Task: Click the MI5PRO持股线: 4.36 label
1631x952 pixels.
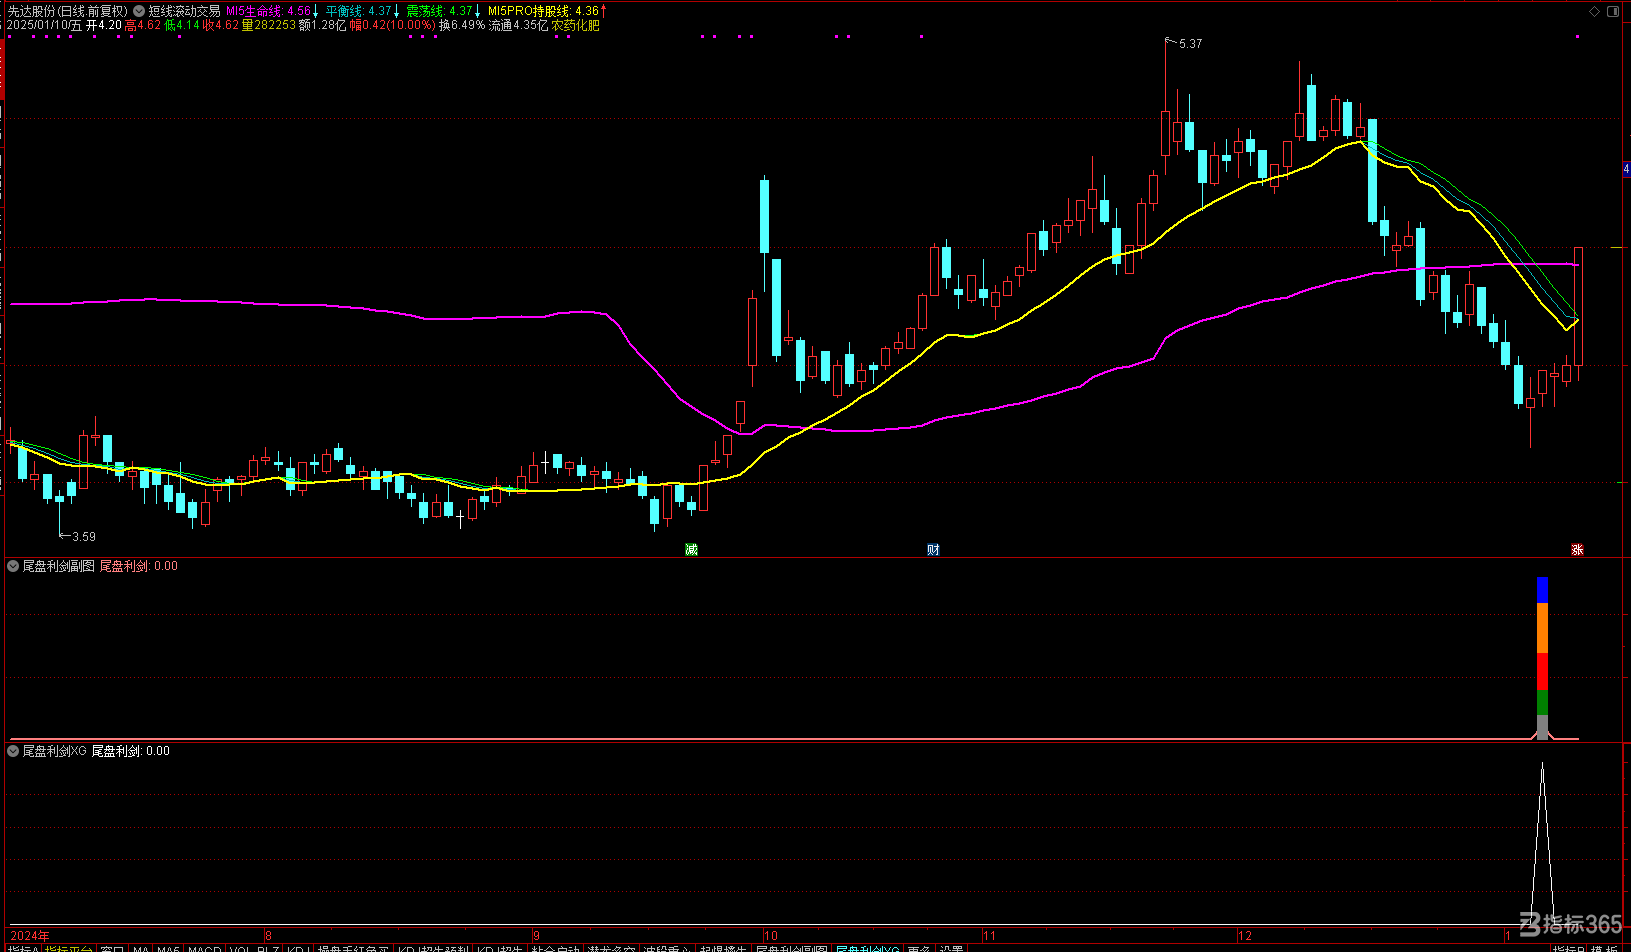Action: click(x=543, y=11)
